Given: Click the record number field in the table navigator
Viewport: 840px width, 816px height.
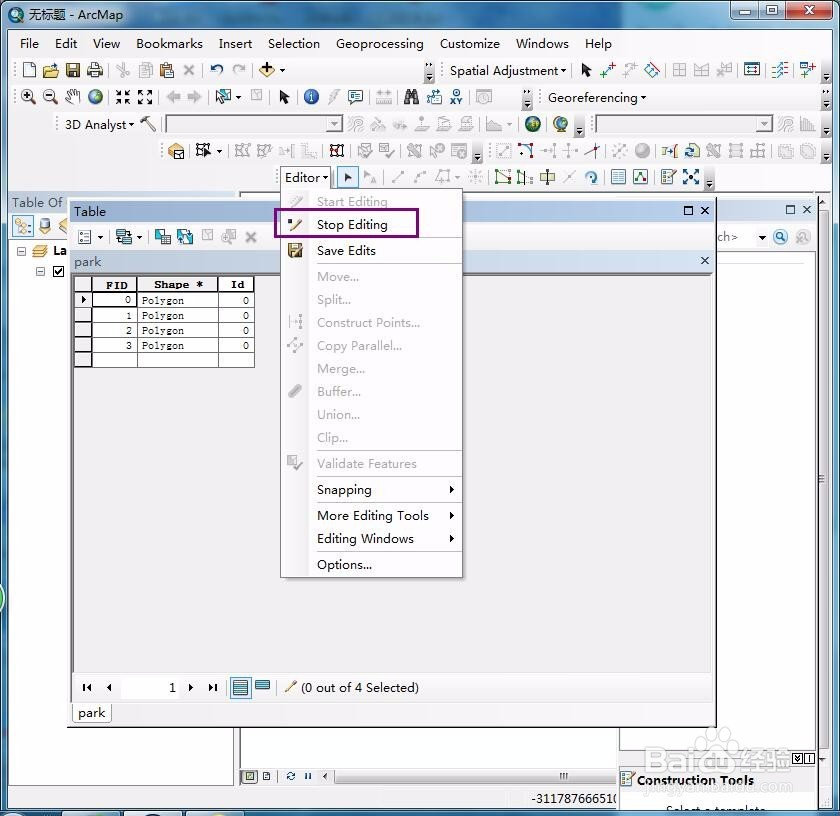Looking at the screenshot, I should tap(151, 687).
